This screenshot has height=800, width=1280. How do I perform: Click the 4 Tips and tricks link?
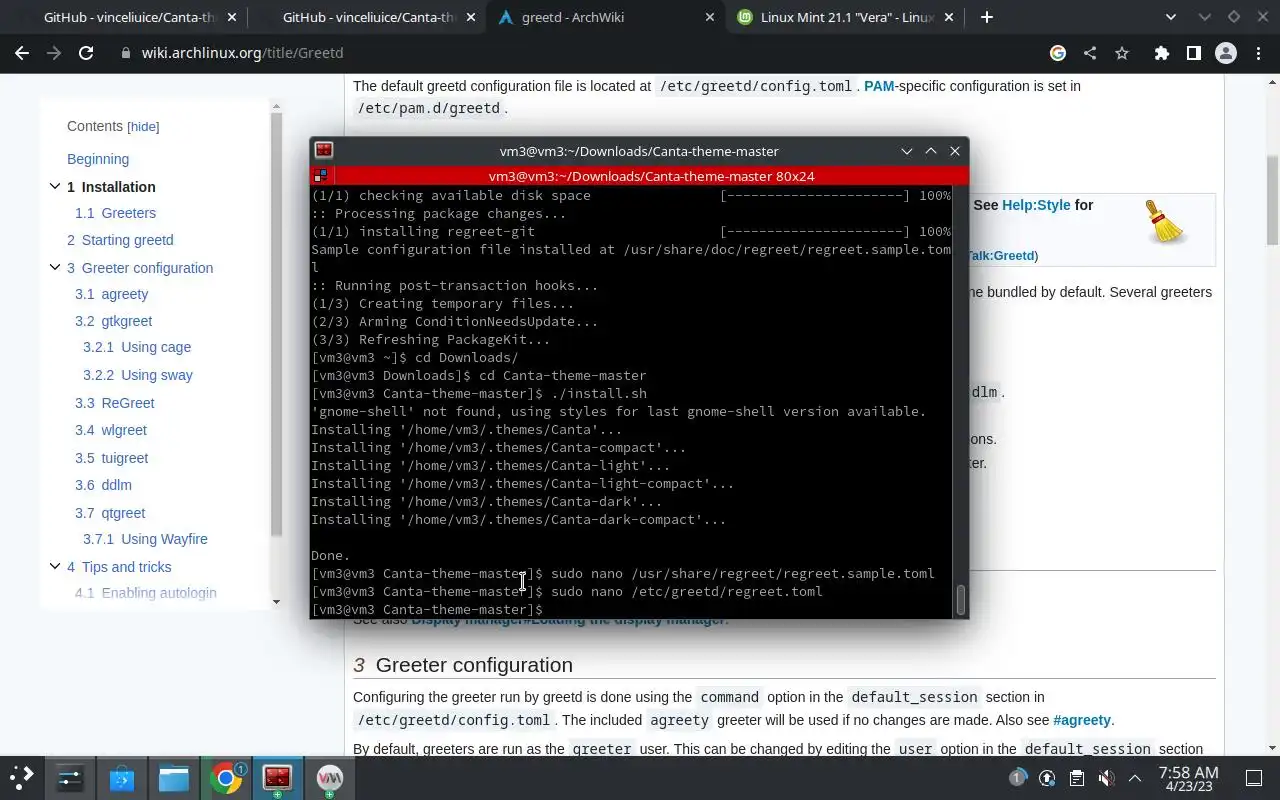pos(119,567)
